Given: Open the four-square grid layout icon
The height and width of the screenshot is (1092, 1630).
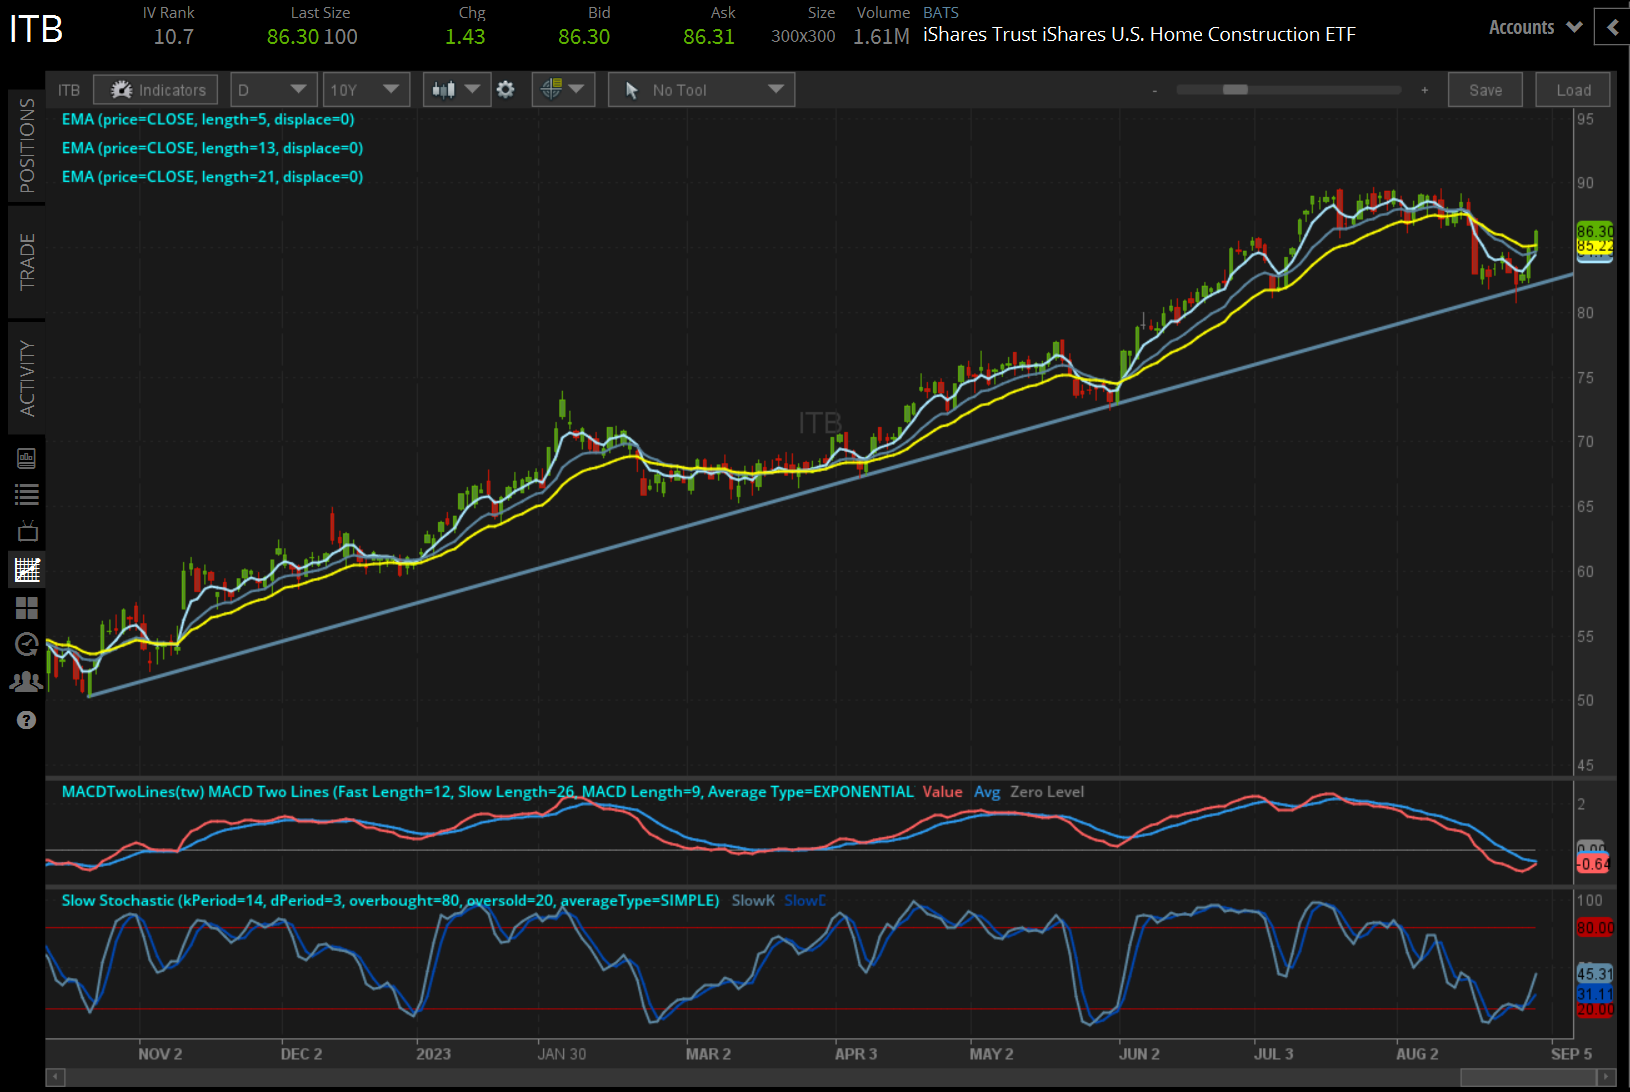Looking at the screenshot, I should click(27, 608).
